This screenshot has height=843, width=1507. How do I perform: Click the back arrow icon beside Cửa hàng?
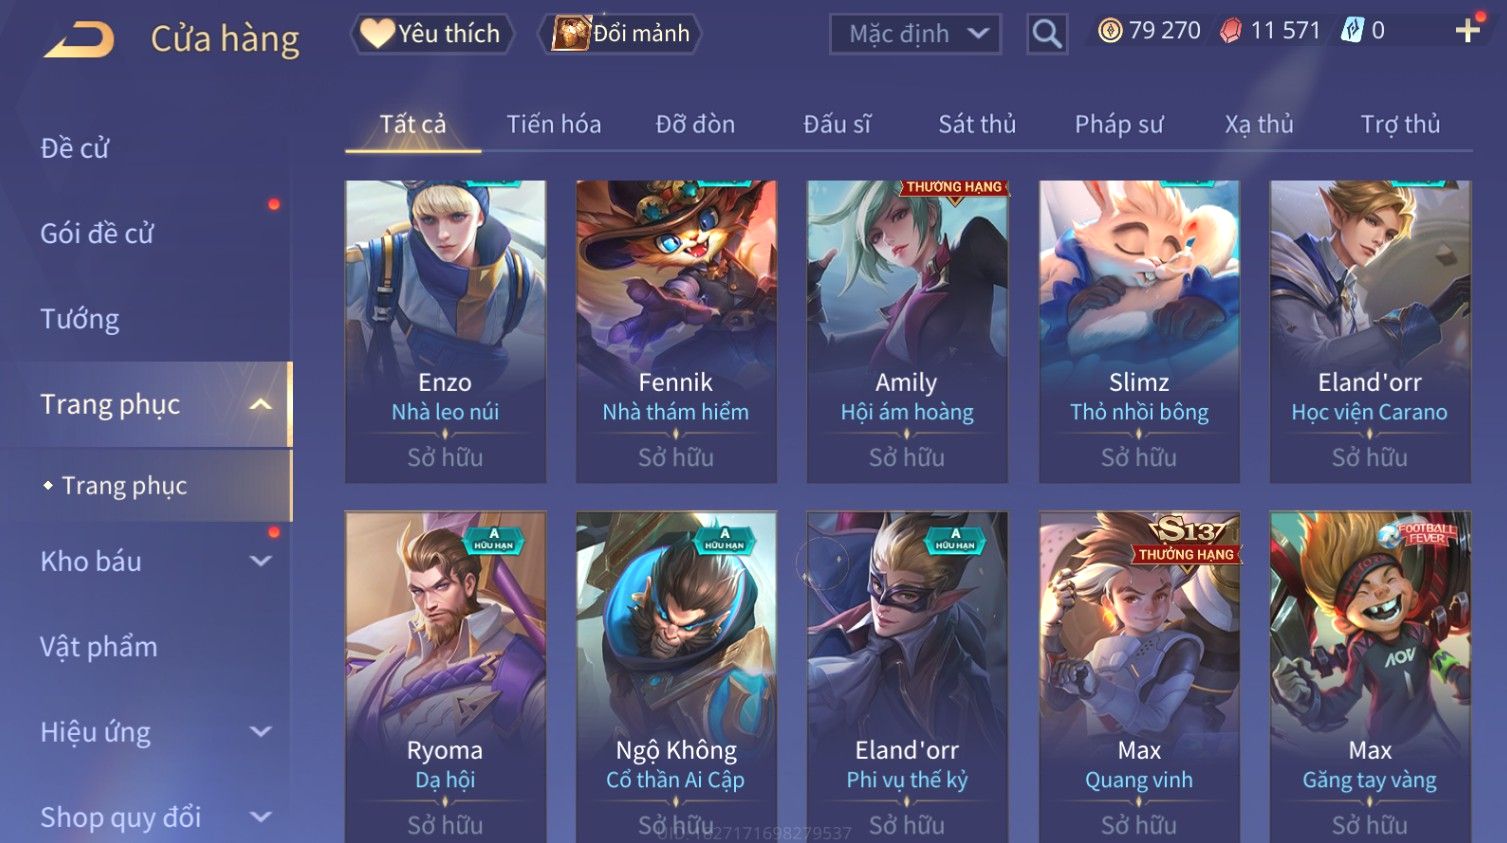79,40
